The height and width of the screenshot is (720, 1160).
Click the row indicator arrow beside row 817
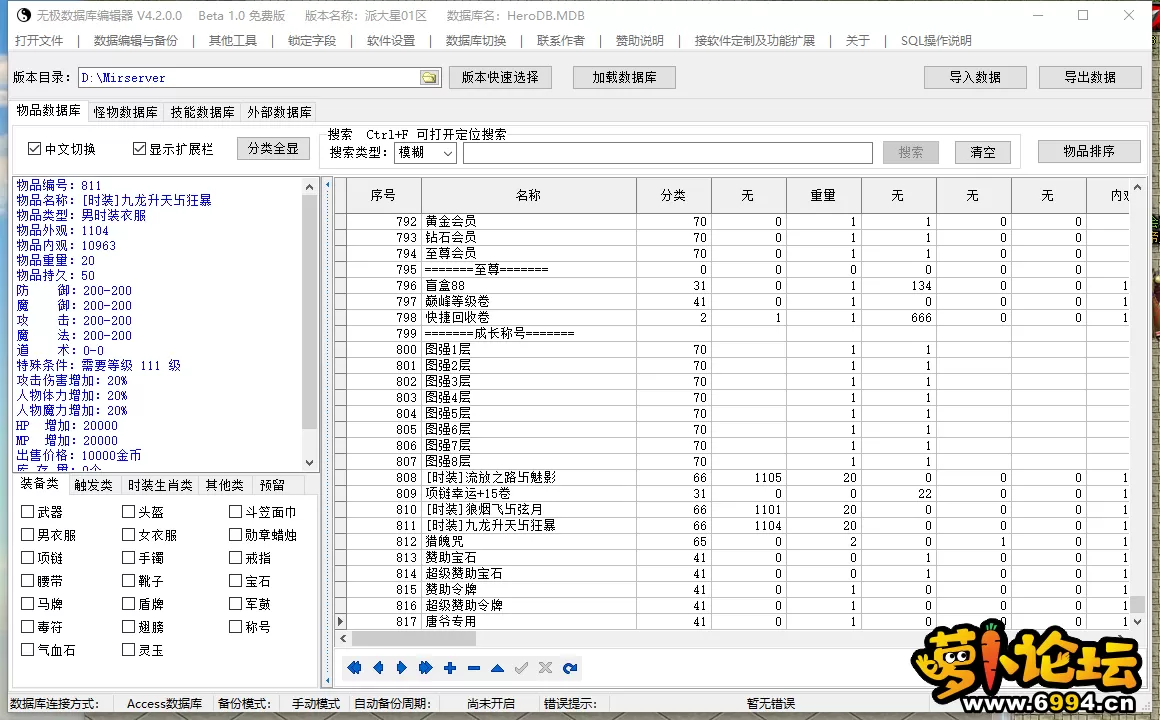coord(340,622)
